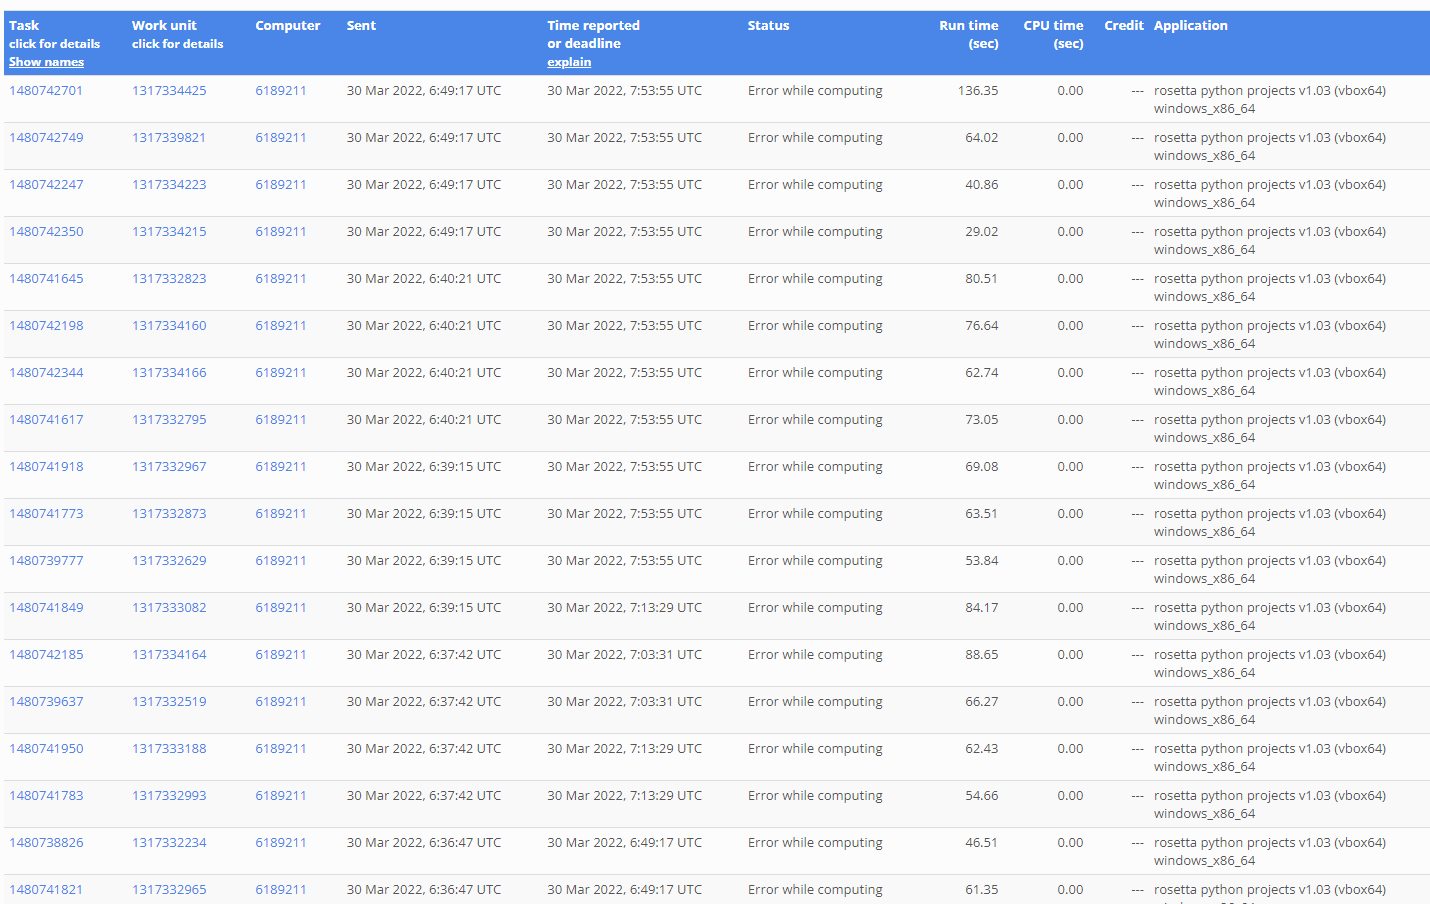The image size is (1430, 904).
Task: Open task 1480741783 details
Action: point(46,795)
